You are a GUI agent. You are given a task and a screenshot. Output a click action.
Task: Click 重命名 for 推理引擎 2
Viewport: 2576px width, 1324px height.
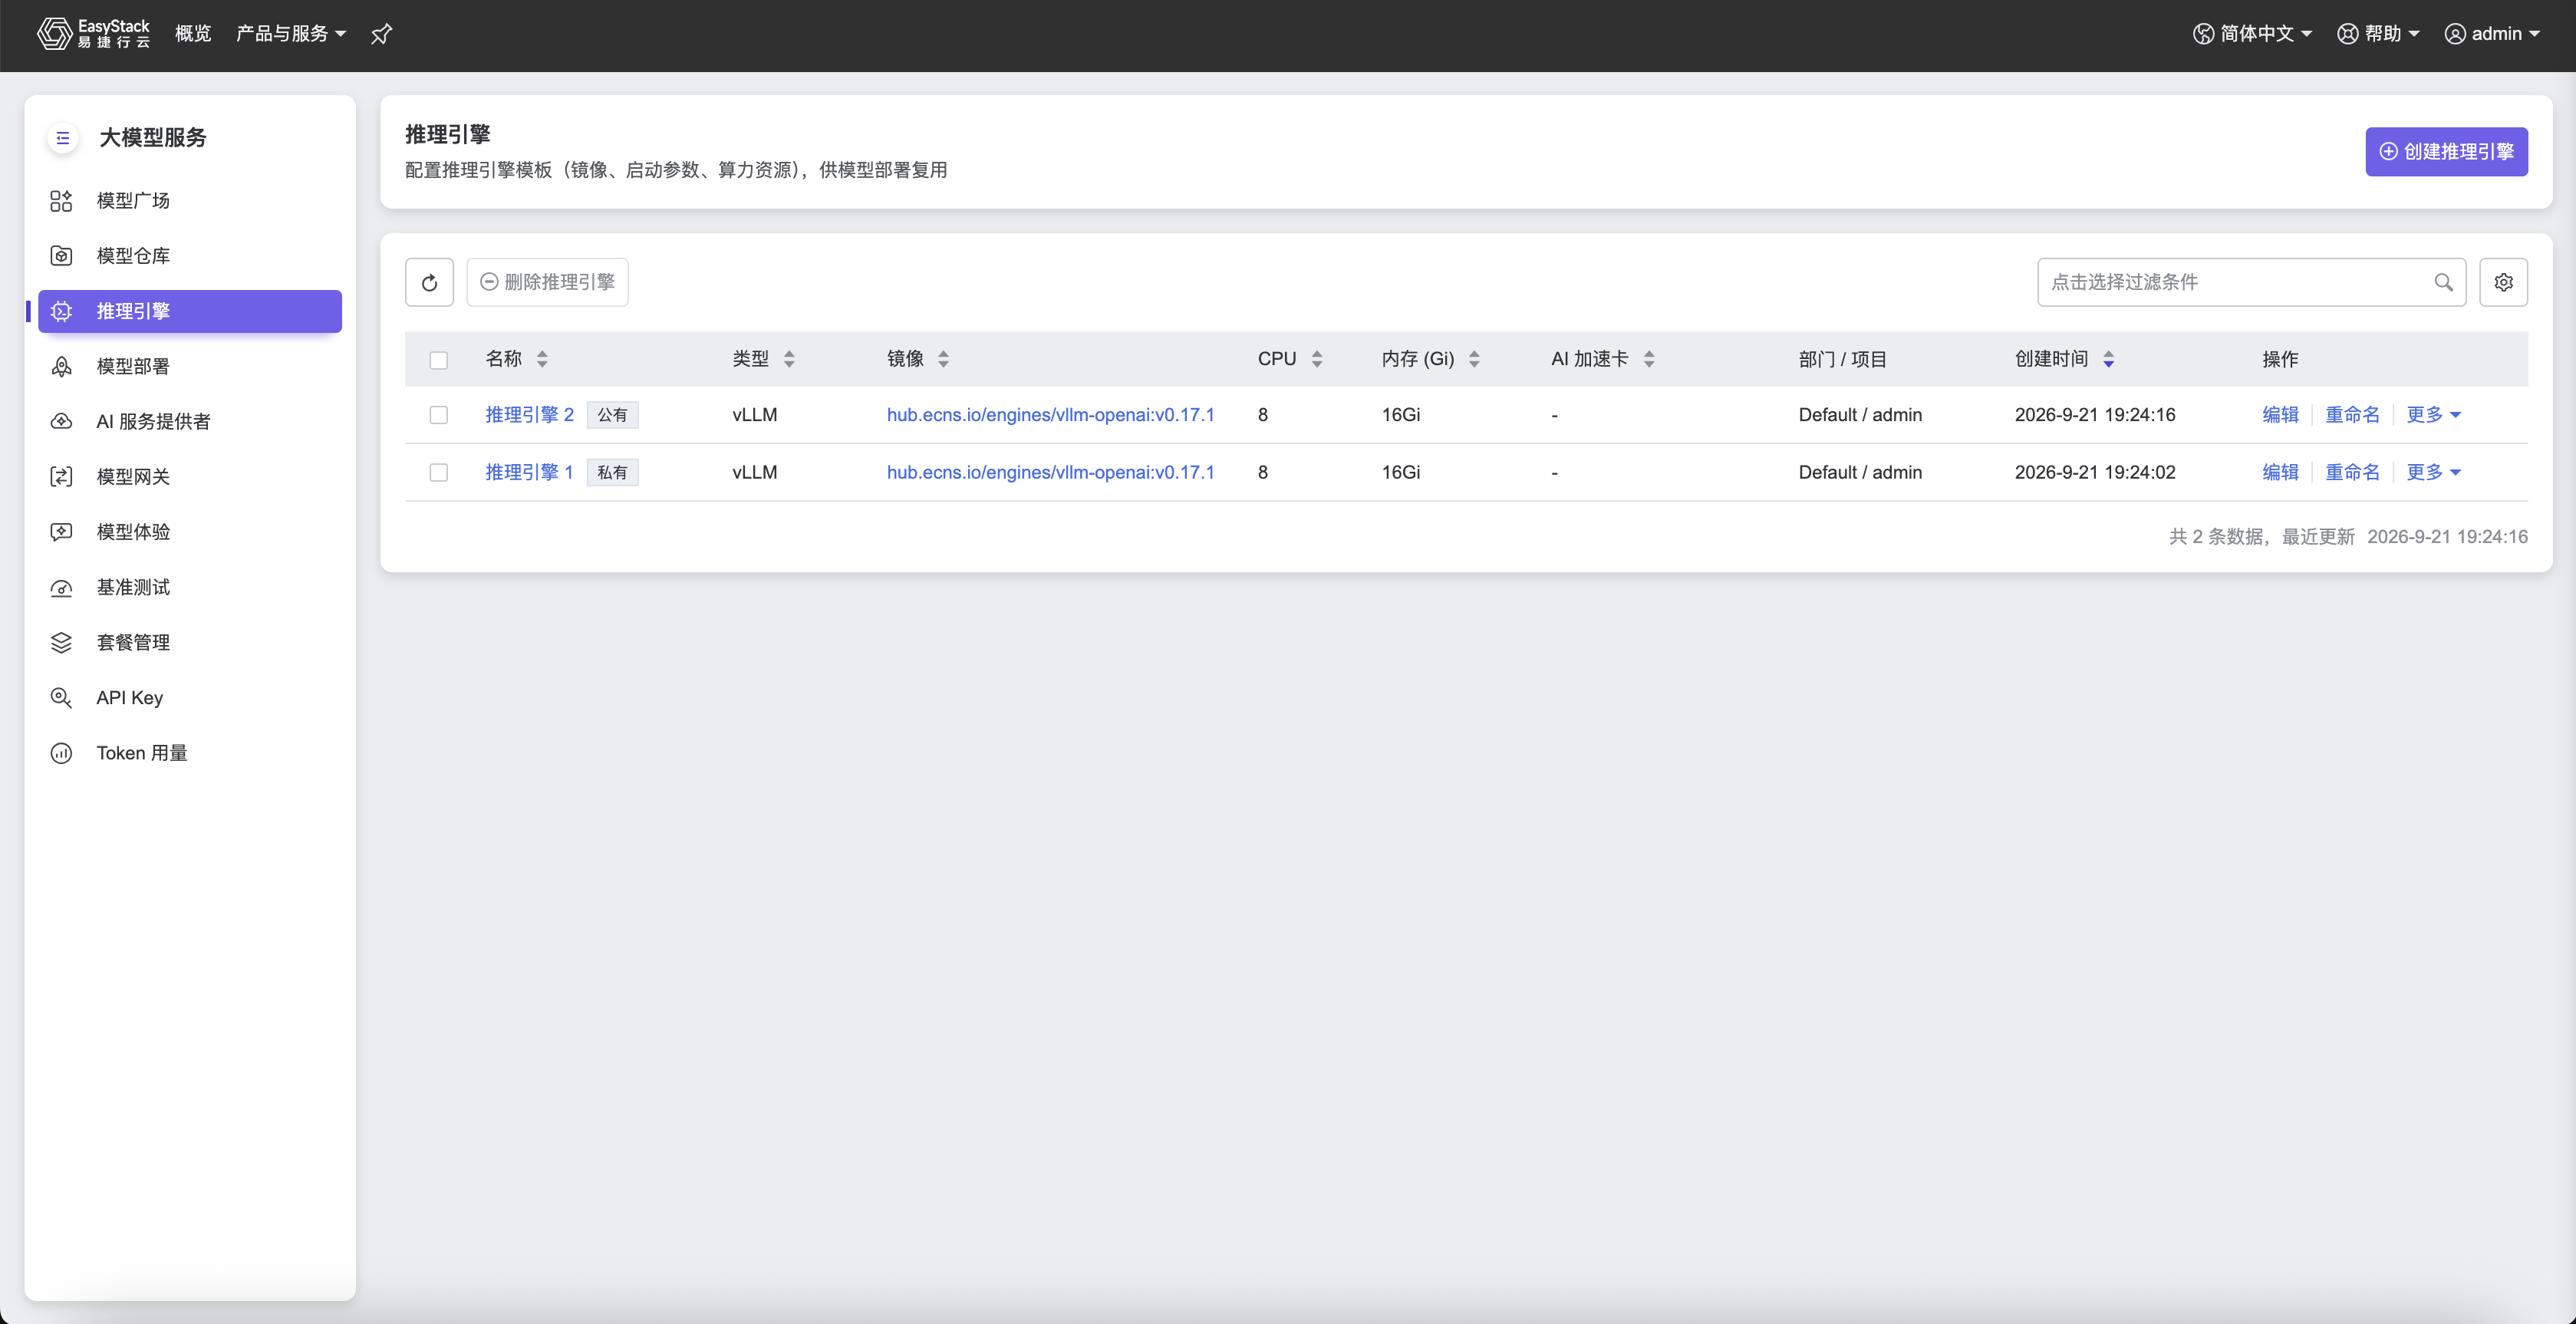2352,415
